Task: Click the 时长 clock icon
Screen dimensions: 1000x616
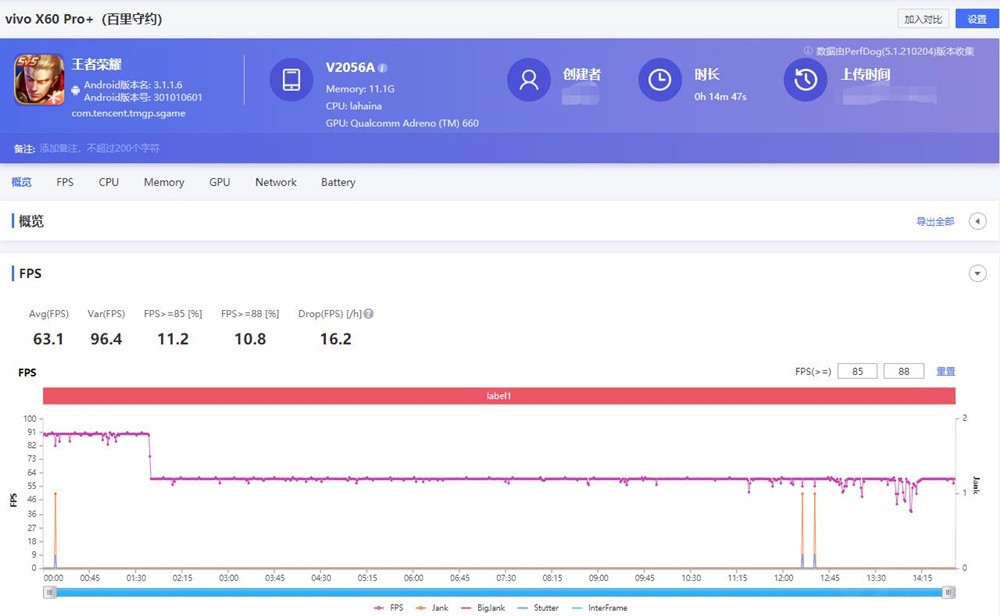Action: tap(660, 80)
